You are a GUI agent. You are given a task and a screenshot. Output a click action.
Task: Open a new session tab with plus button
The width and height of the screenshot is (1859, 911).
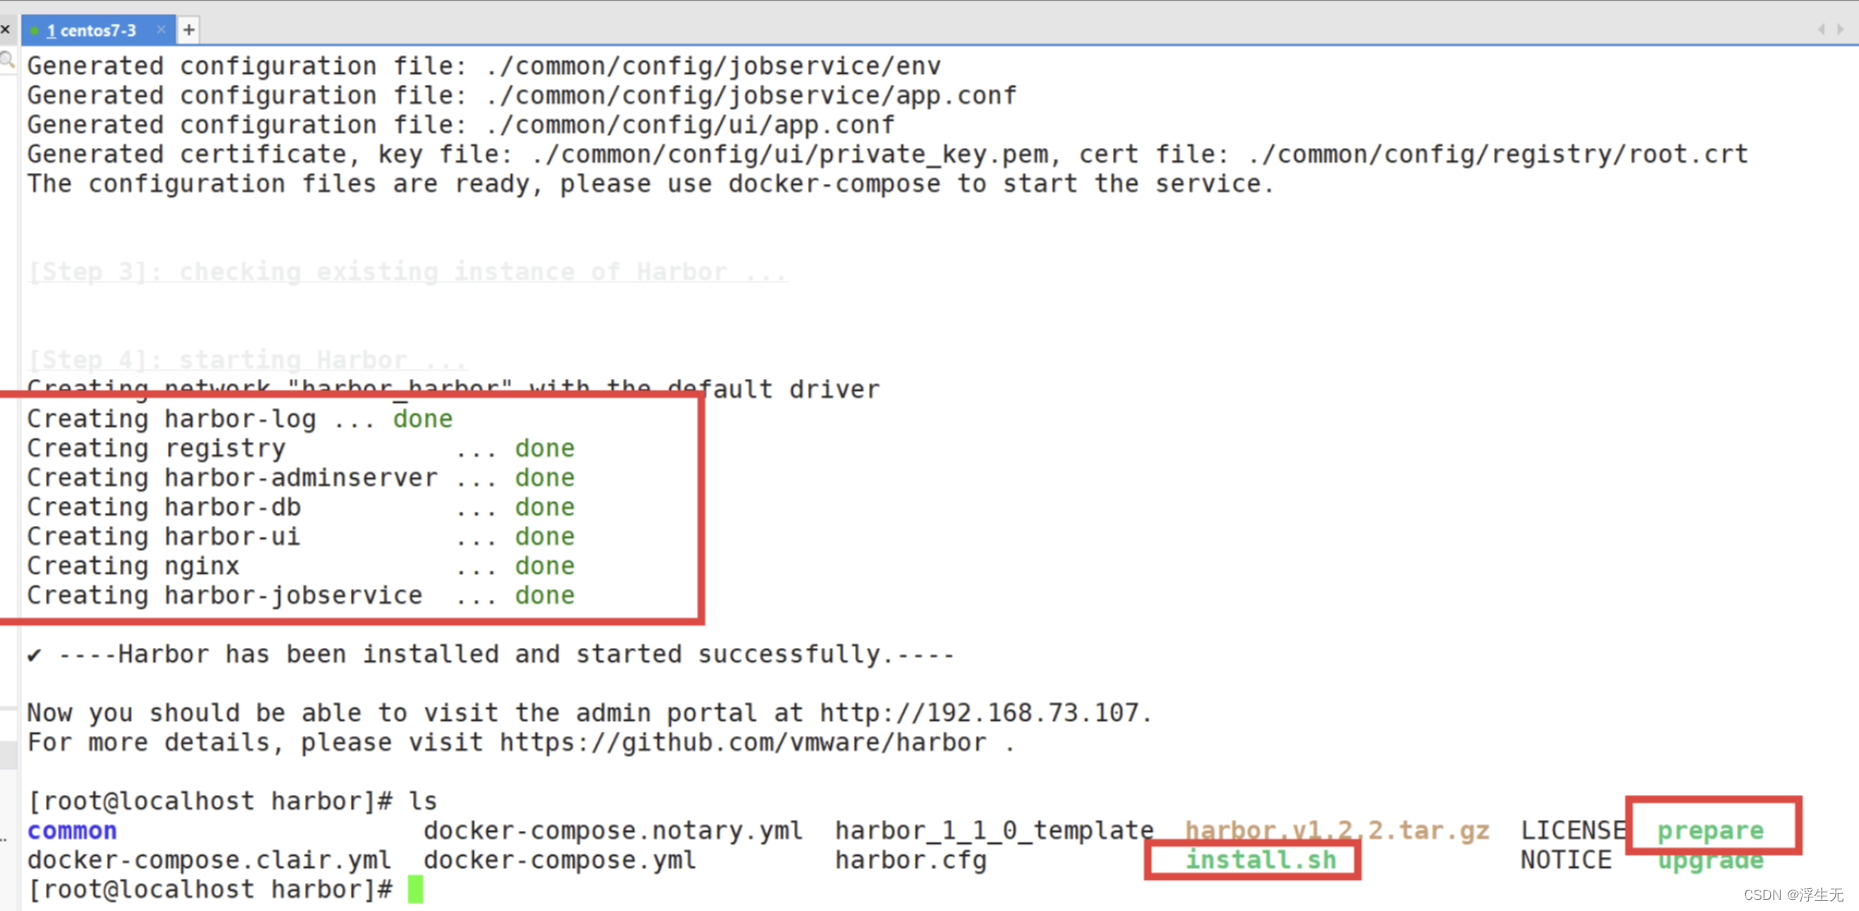[x=189, y=30]
